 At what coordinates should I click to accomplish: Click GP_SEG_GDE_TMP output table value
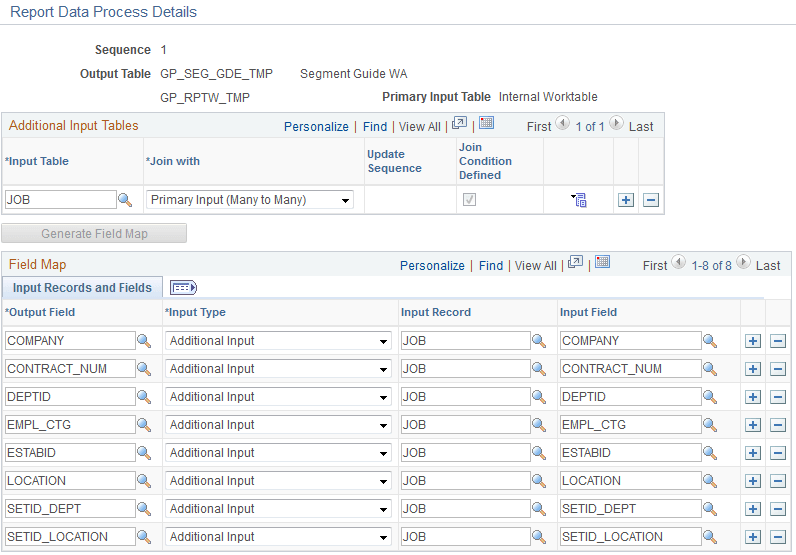(216, 74)
